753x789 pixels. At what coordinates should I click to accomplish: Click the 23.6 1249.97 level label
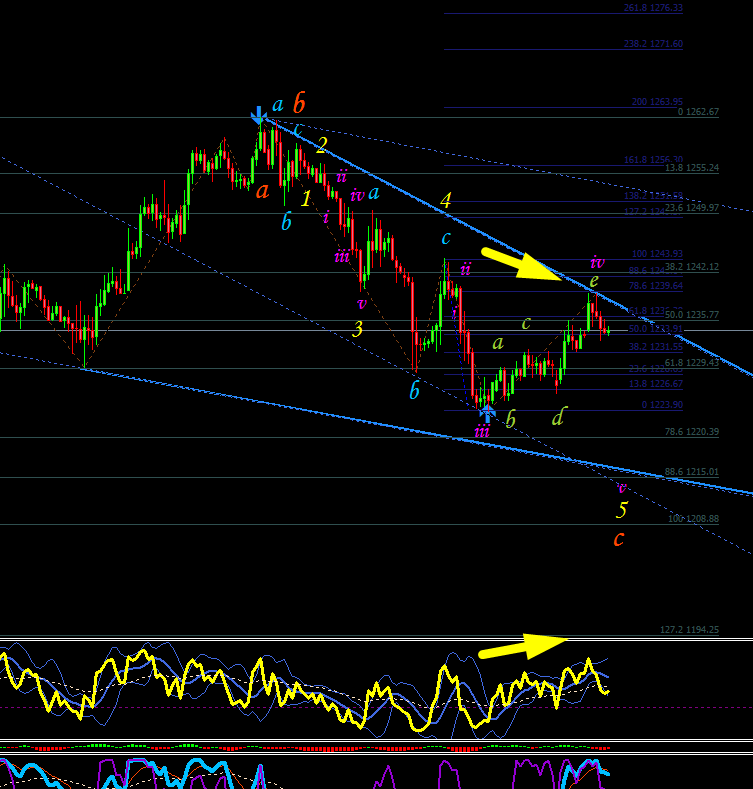[692, 207]
